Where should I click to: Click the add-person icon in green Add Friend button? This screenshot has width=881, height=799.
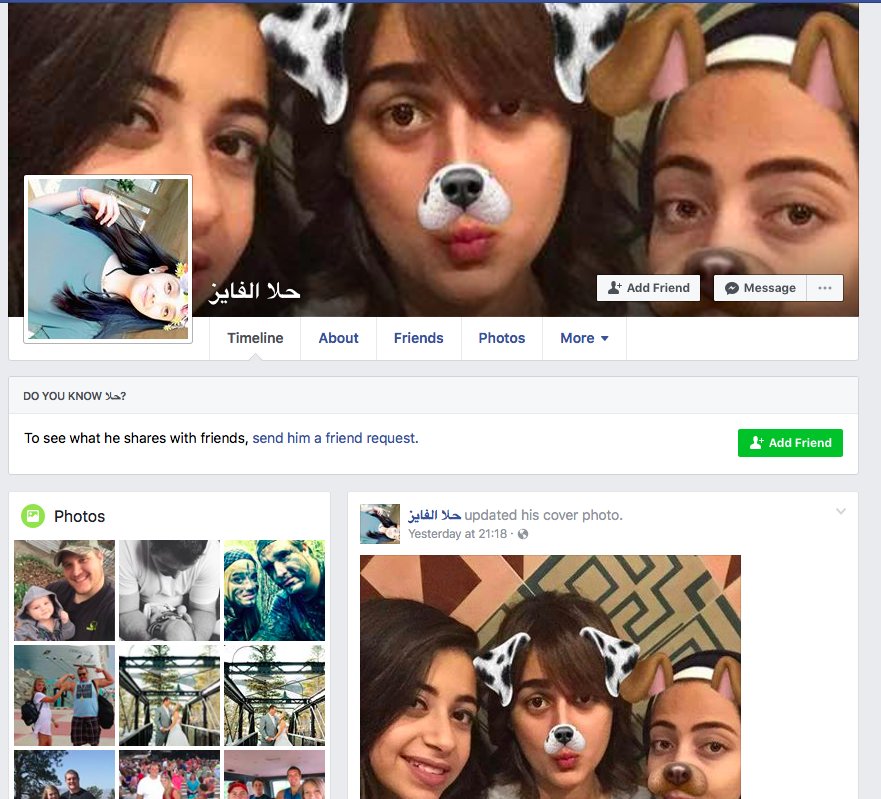756,443
